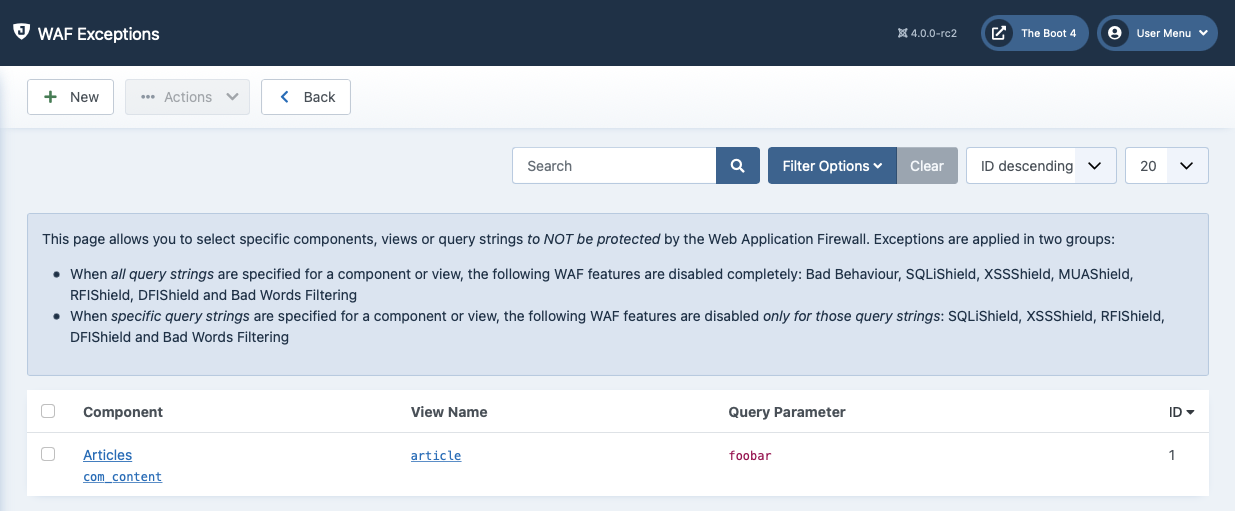
Task: Open the 20 items per page dropdown
Action: (1166, 166)
